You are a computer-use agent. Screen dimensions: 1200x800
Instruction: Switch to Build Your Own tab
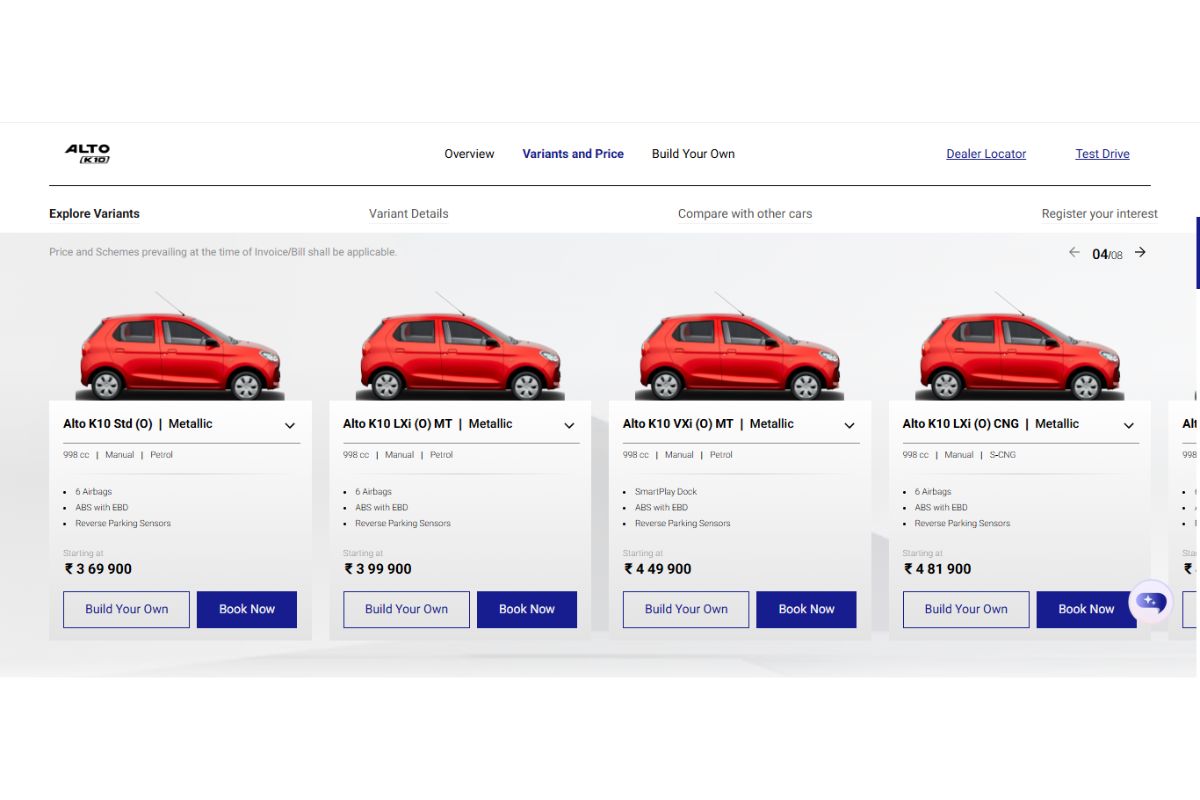click(x=693, y=154)
